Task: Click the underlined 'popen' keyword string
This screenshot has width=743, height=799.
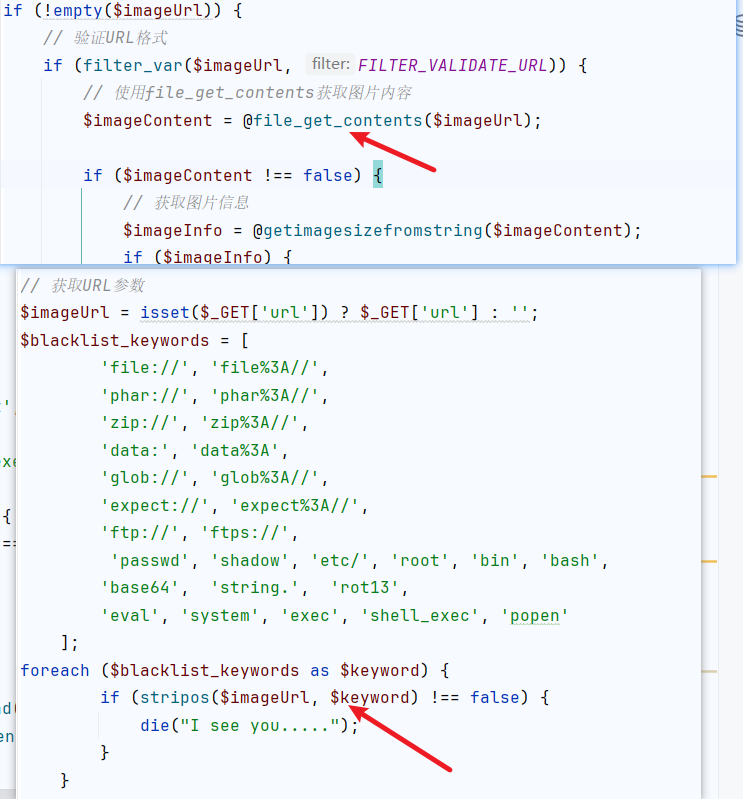Action: click(535, 616)
